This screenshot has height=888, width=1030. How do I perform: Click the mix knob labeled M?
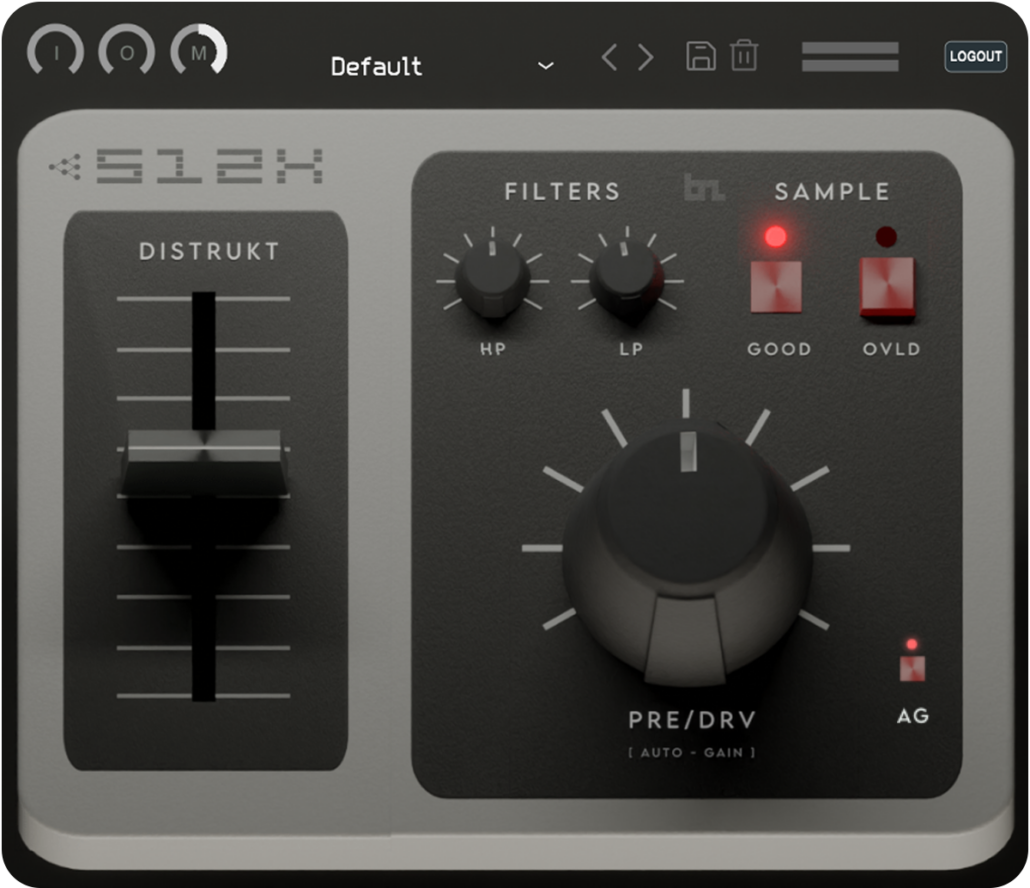198,52
